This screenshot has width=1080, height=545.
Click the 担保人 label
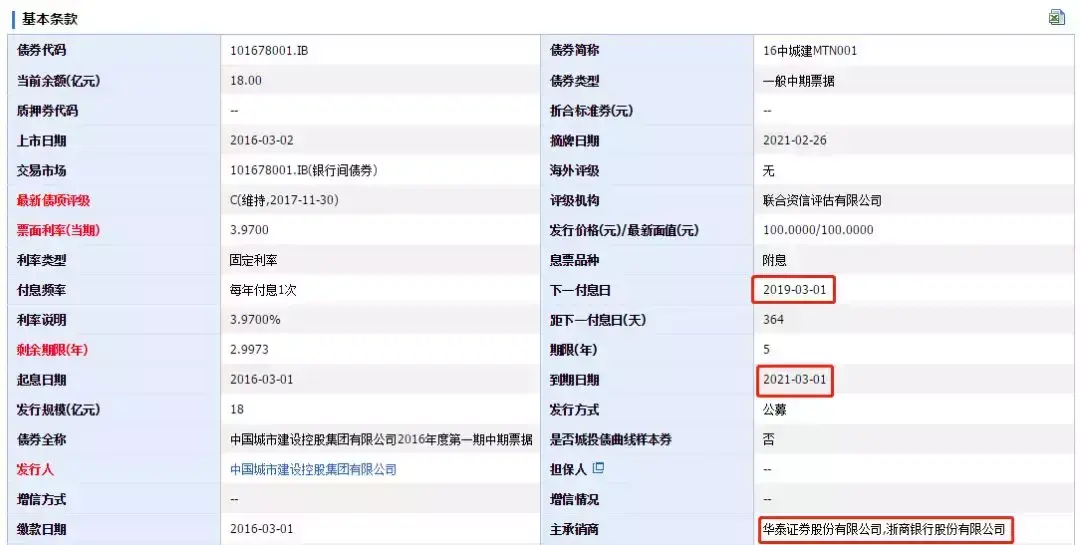click(568, 469)
